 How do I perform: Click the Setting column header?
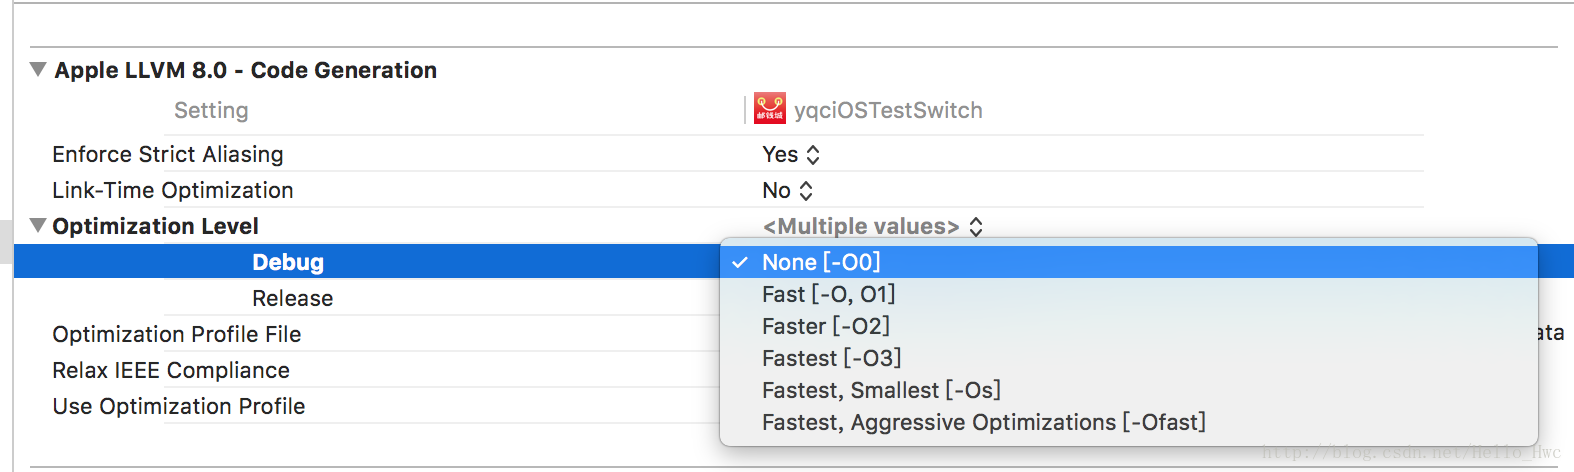210,110
